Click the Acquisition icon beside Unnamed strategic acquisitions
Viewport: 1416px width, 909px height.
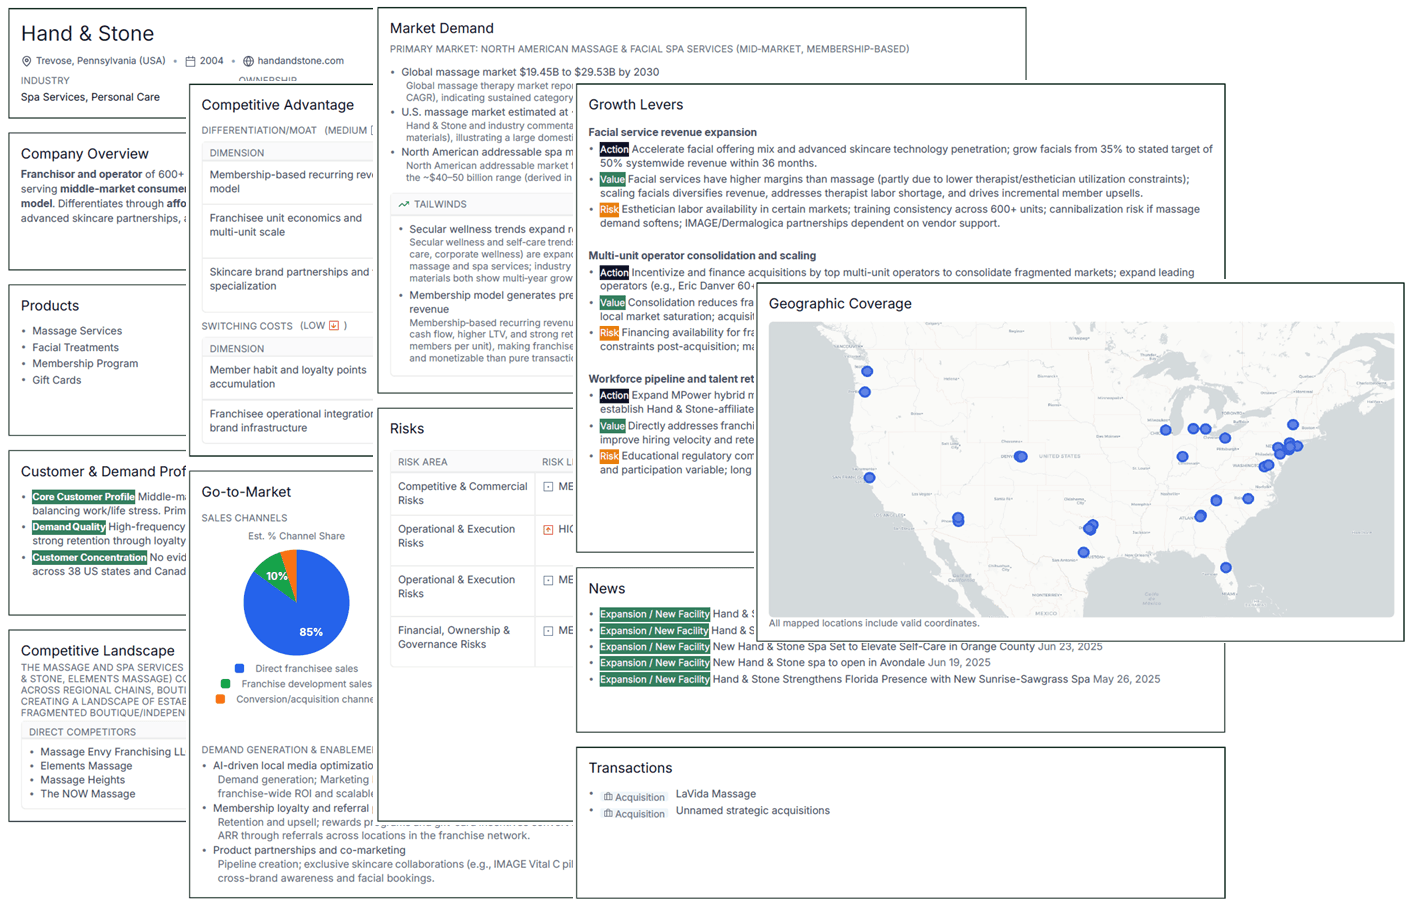(609, 813)
